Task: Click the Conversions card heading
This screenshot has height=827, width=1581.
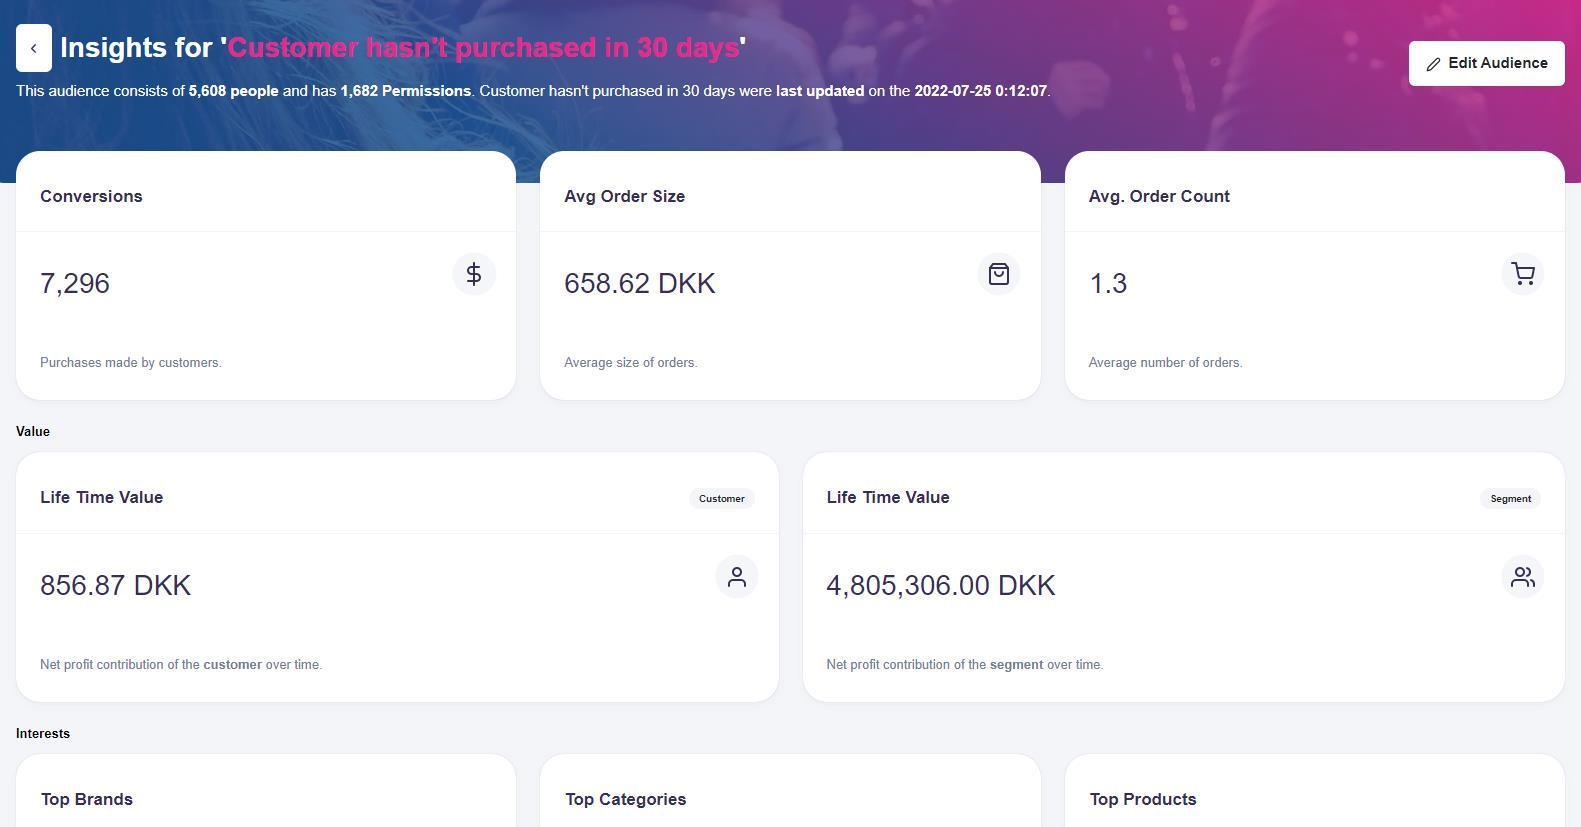Action: (91, 196)
